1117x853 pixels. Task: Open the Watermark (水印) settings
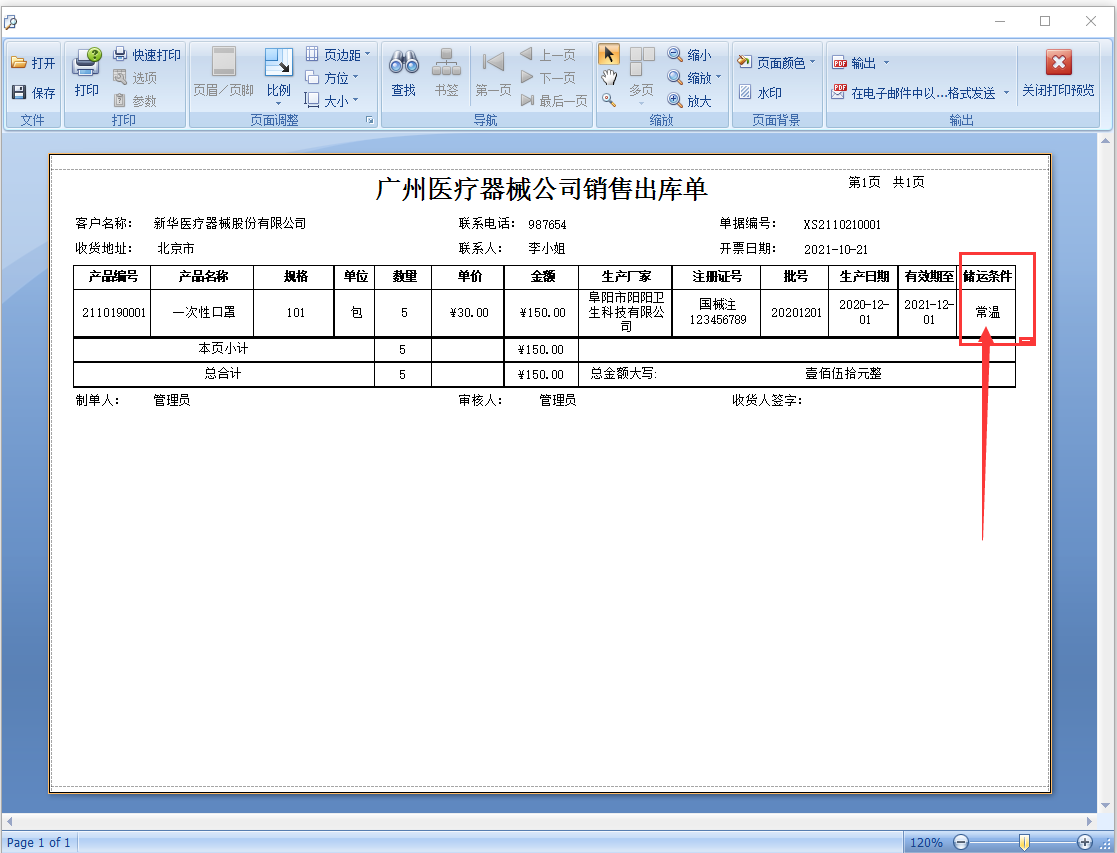click(x=760, y=93)
